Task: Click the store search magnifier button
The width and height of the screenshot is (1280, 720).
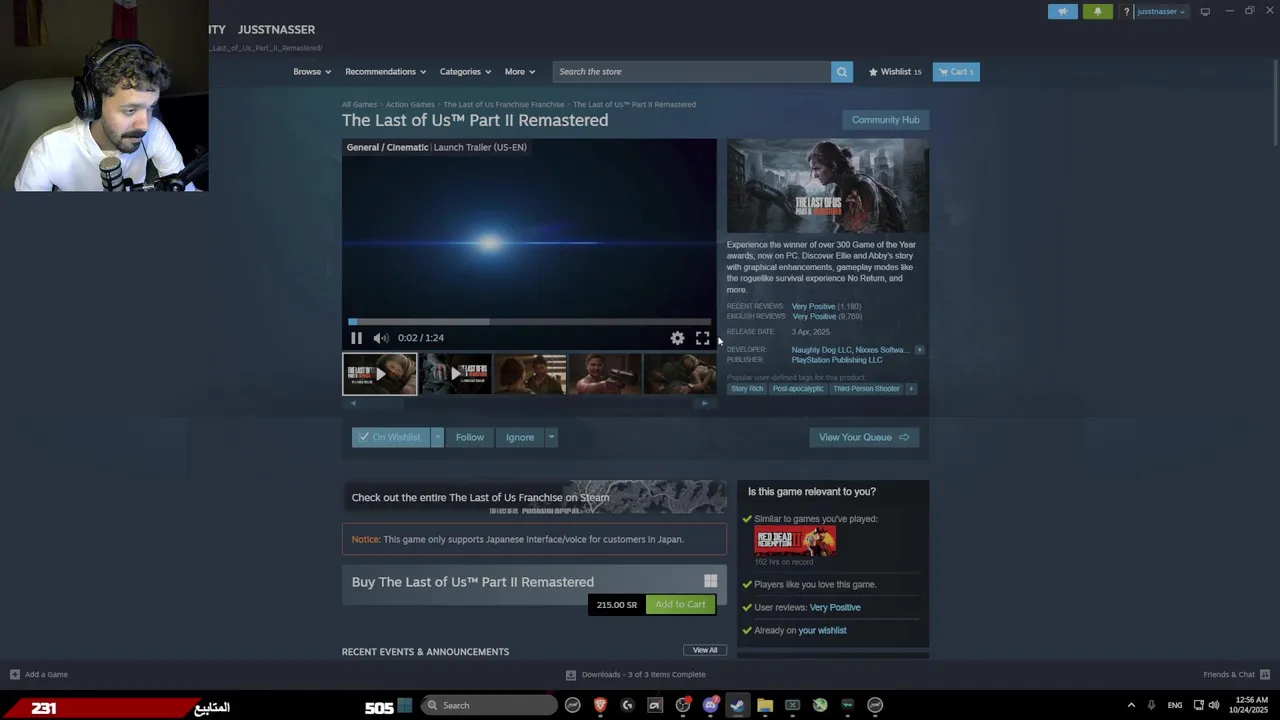Action: [842, 72]
